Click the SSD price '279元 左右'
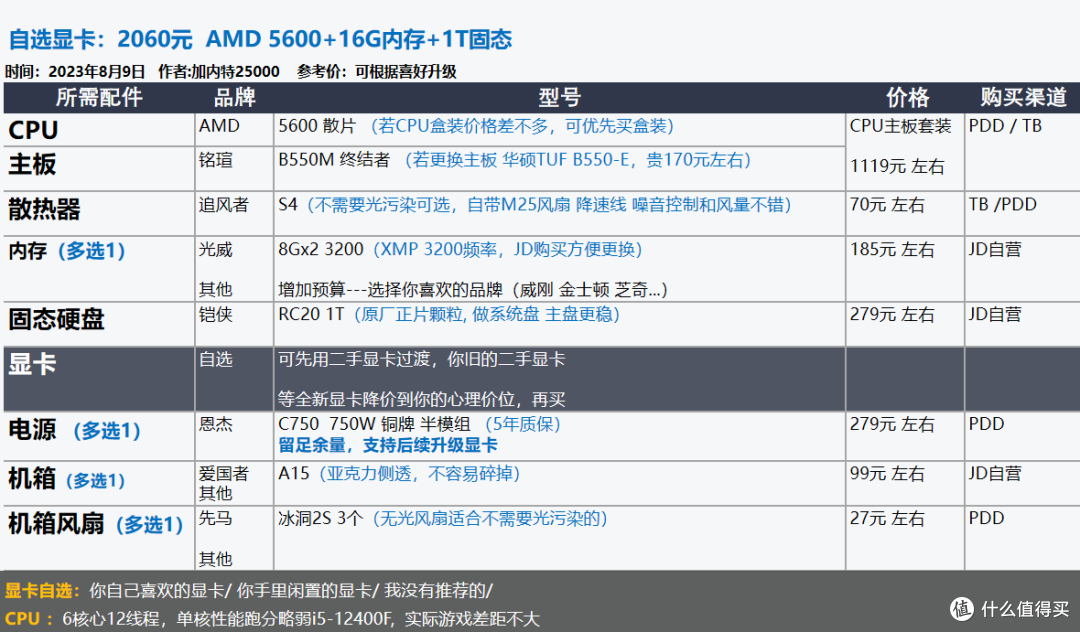Screen dimensions: 1080x632 point(892,315)
